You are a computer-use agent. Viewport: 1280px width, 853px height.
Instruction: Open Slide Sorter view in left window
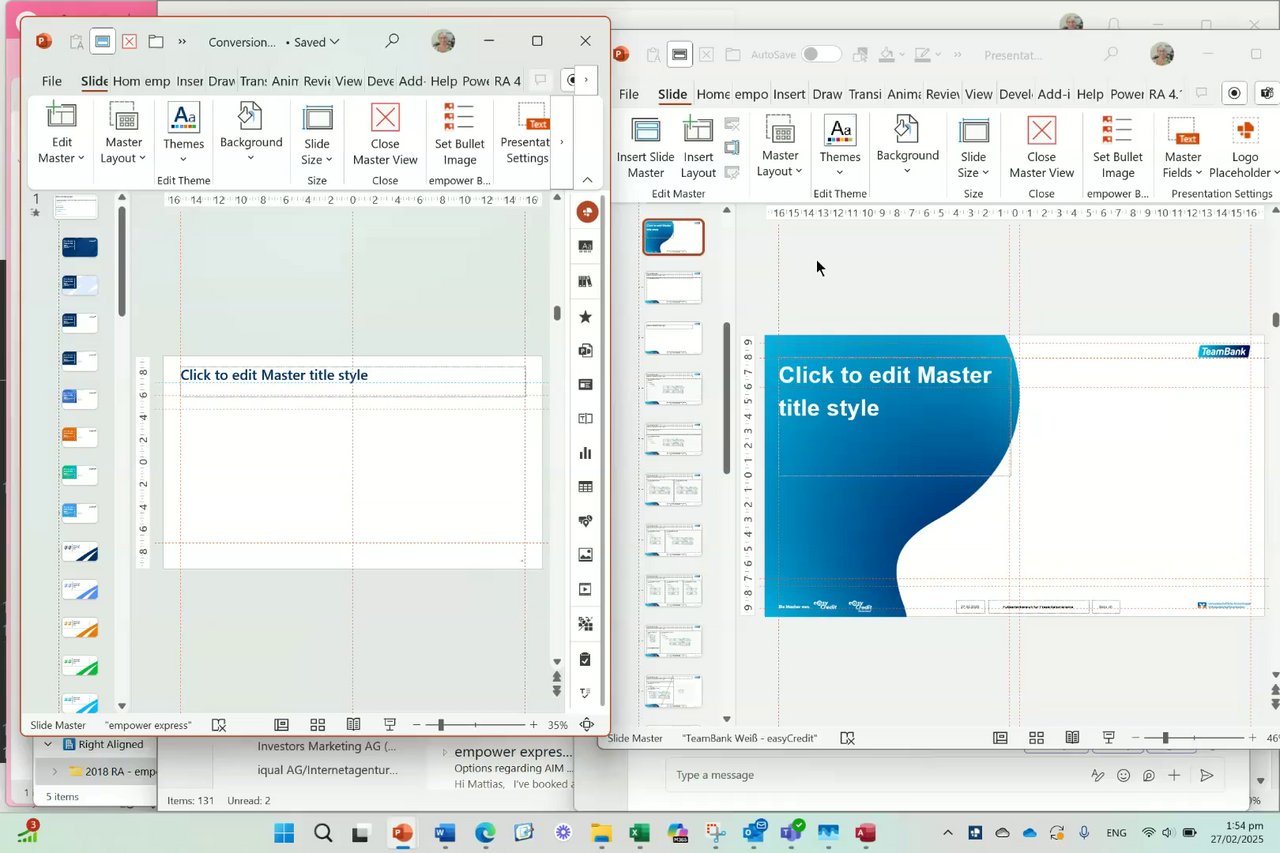pos(317,725)
